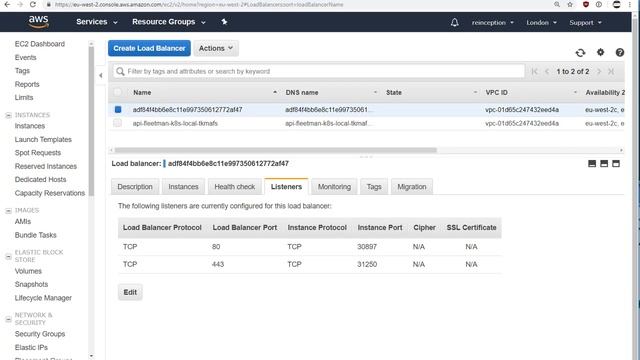Open AMIs in sidebar

22,221
